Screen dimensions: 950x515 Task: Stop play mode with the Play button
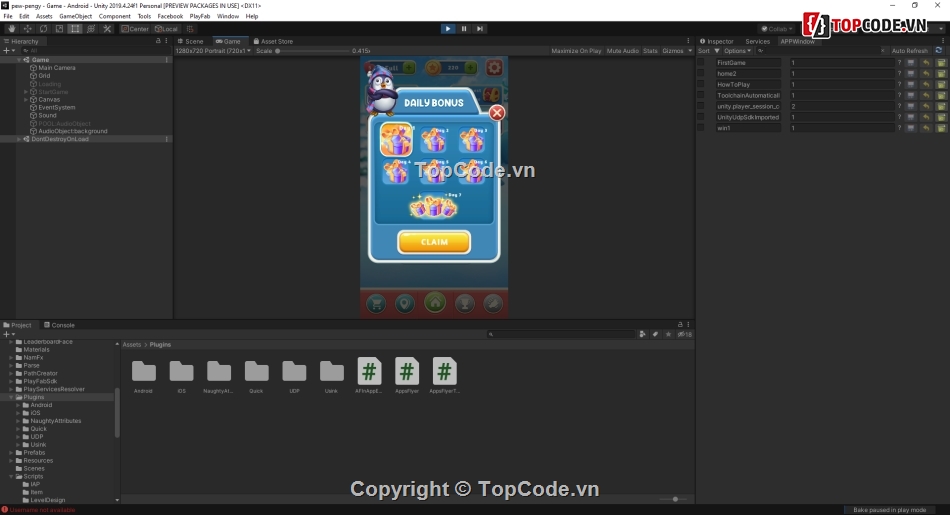(x=448, y=28)
